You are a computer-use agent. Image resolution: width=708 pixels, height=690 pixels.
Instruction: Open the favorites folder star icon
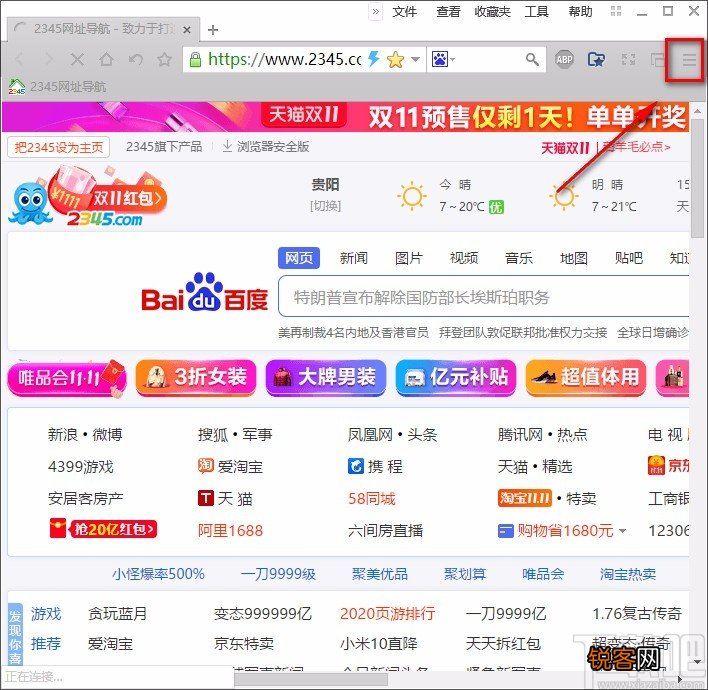596,59
